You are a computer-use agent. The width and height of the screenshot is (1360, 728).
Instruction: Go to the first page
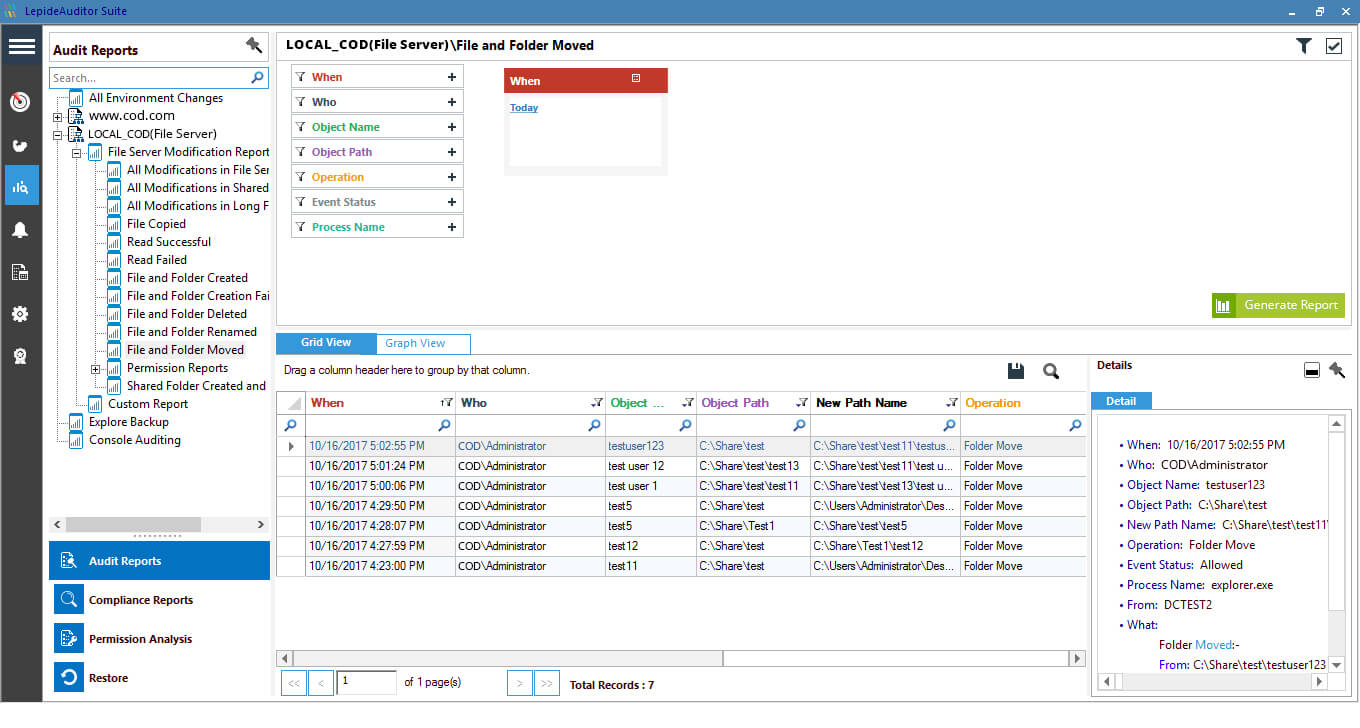click(x=294, y=683)
